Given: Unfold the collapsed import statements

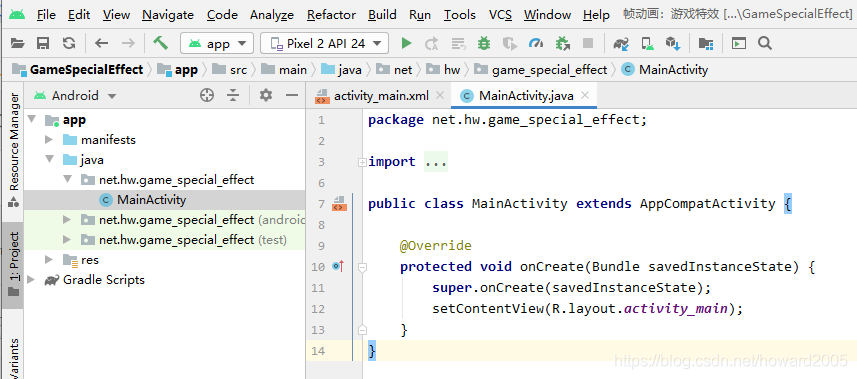Looking at the screenshot, I should [361, 162].
